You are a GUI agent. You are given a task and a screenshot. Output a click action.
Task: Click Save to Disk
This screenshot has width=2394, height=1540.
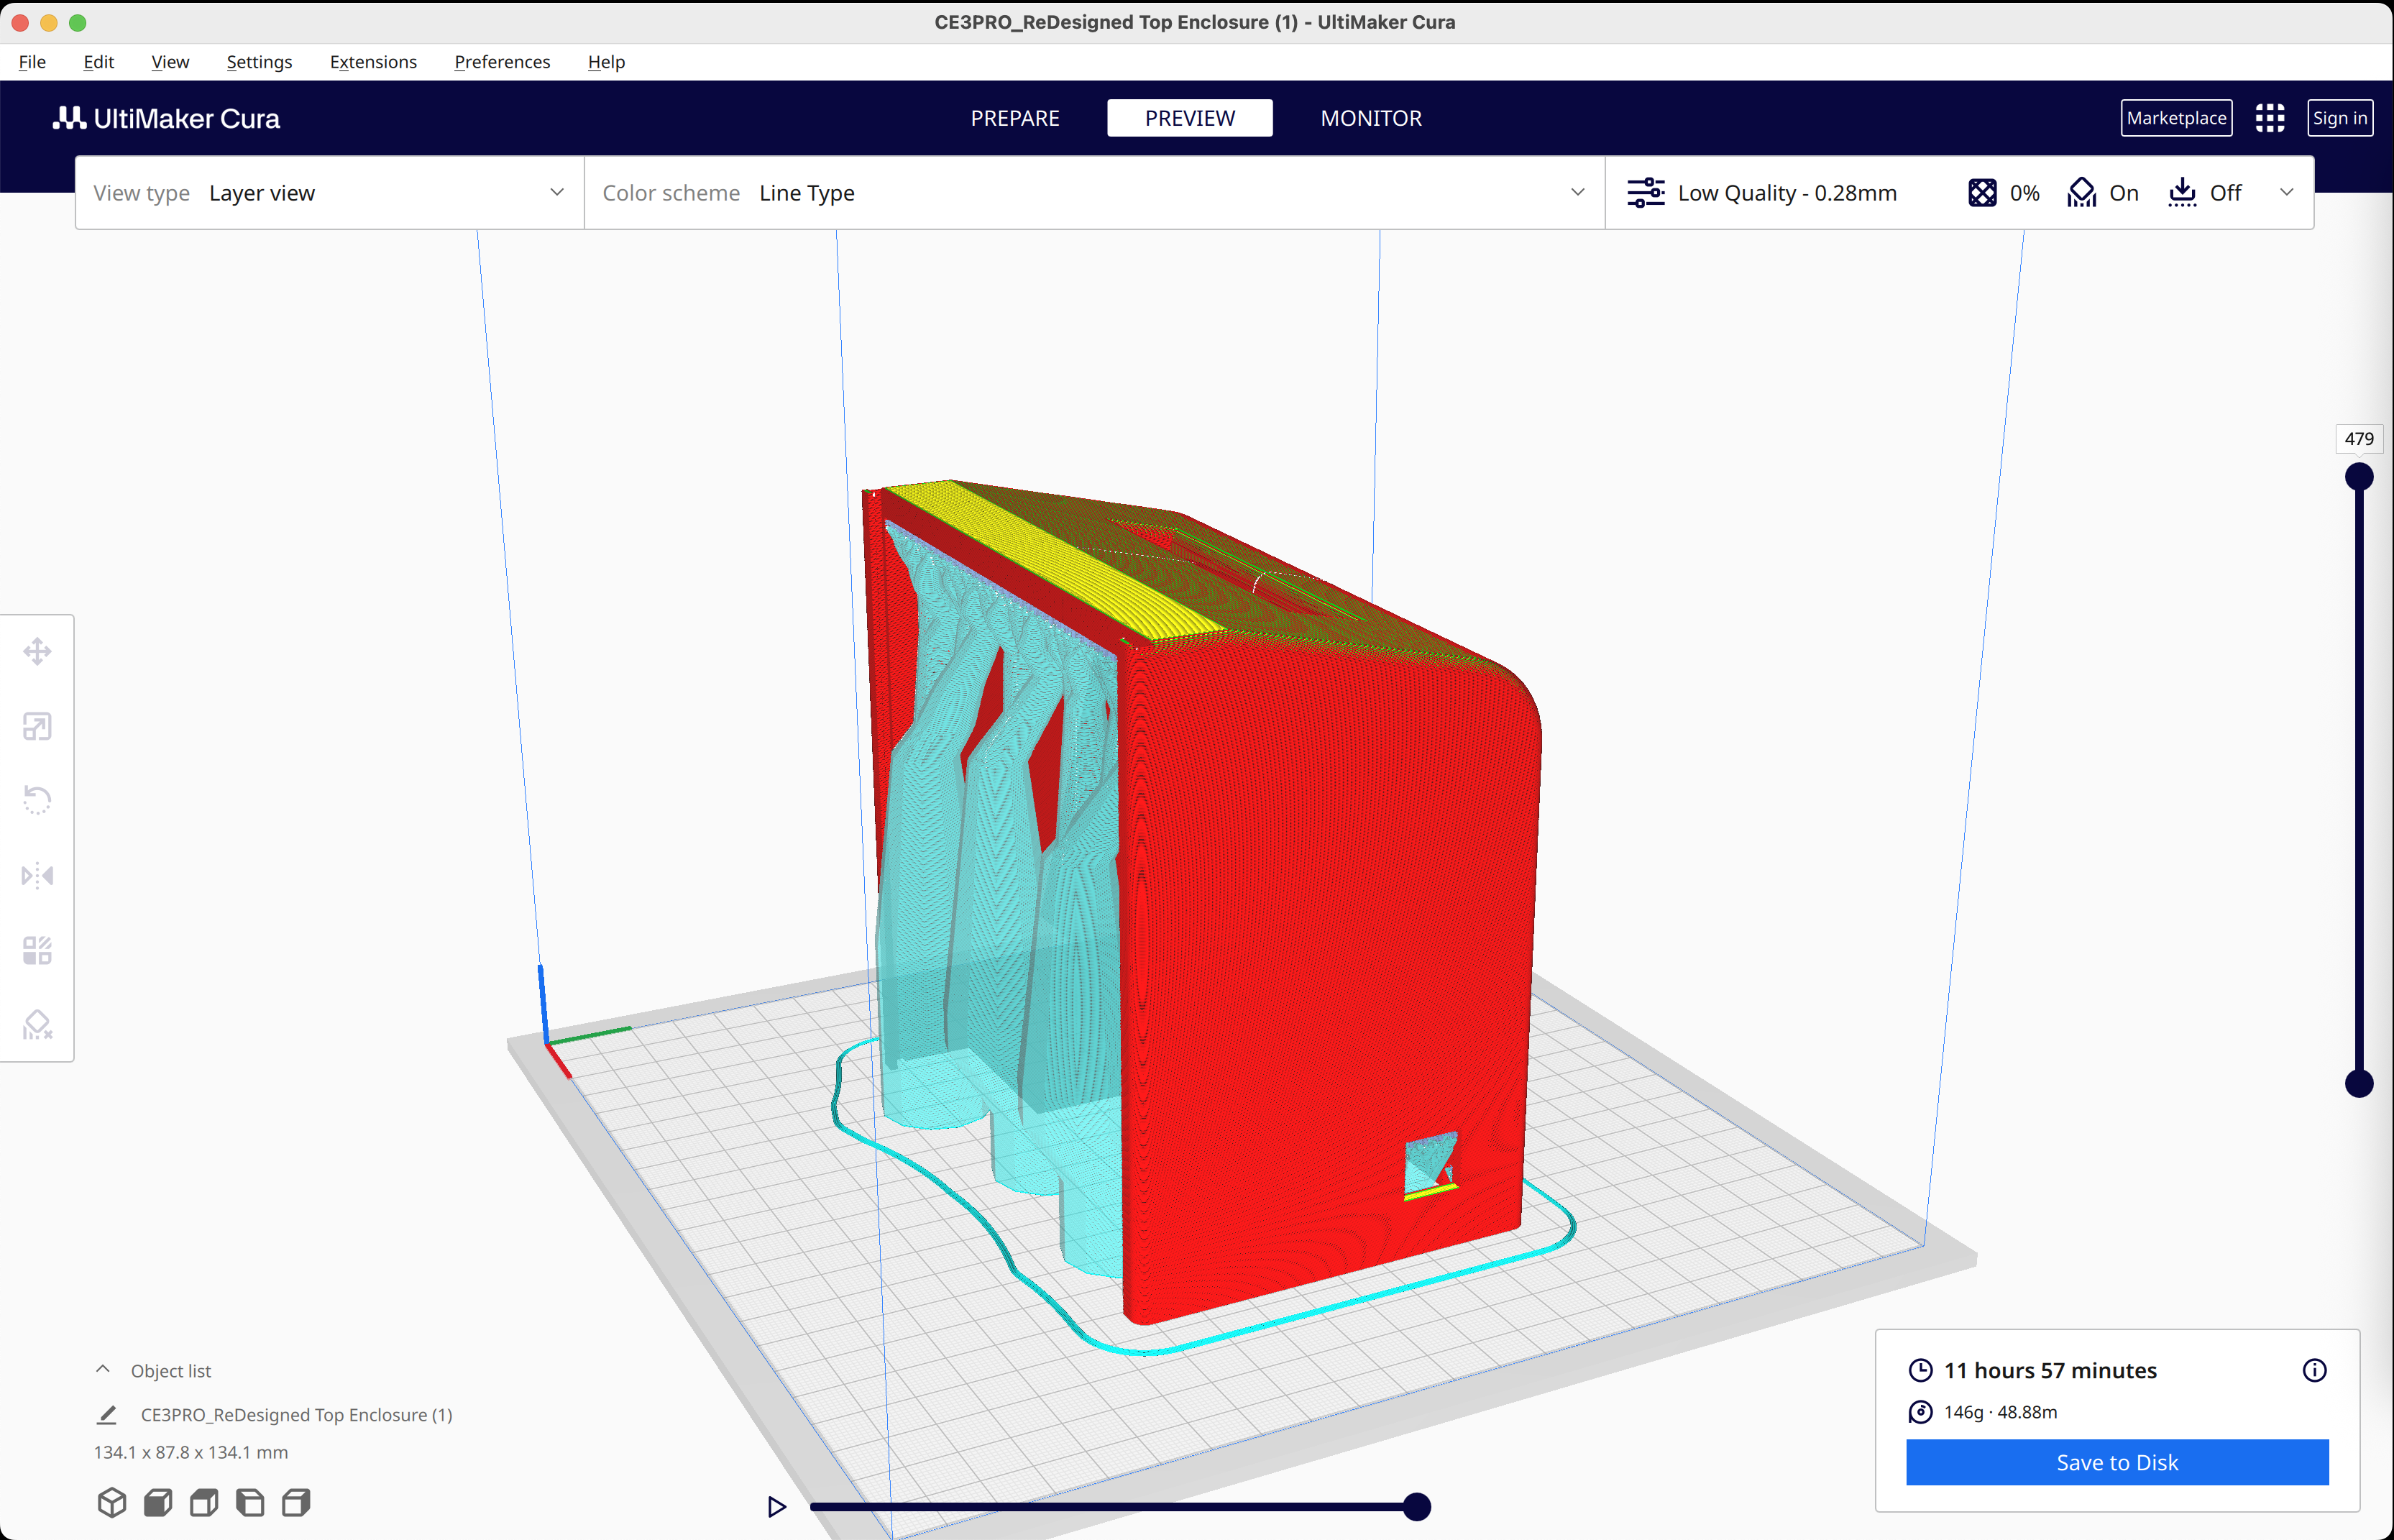[x=2117, y=1462]
